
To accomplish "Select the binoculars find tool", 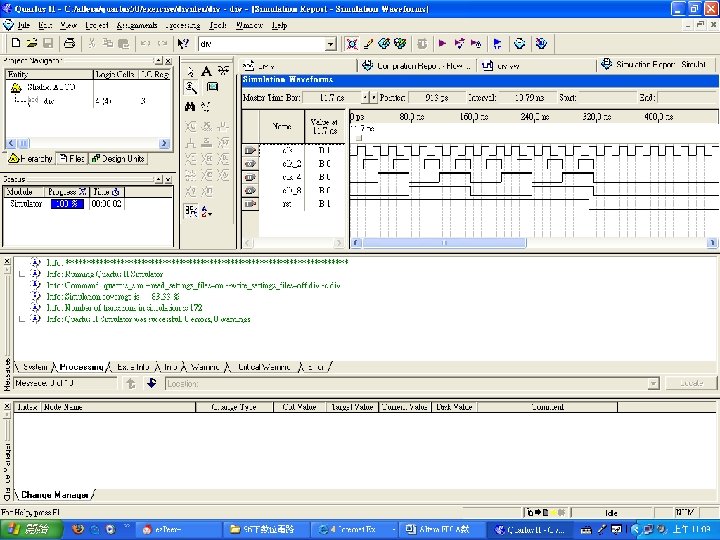I will (189, 105).
